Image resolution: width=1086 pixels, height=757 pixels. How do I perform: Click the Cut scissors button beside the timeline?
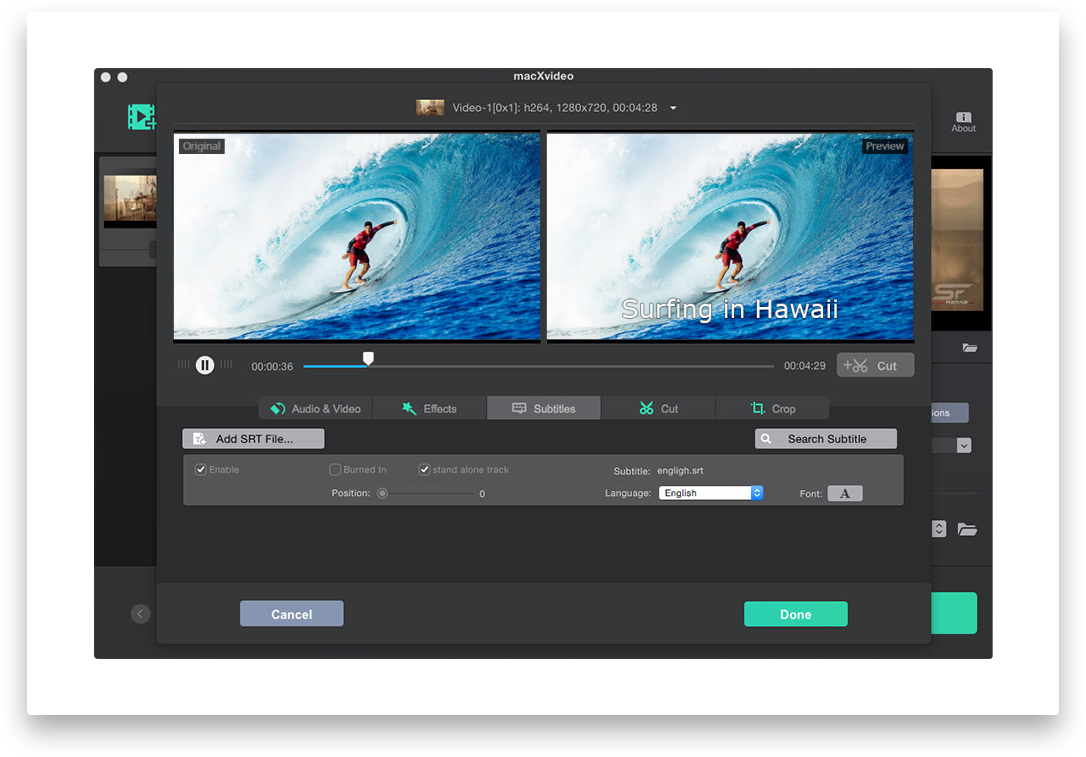click(875, 366)
